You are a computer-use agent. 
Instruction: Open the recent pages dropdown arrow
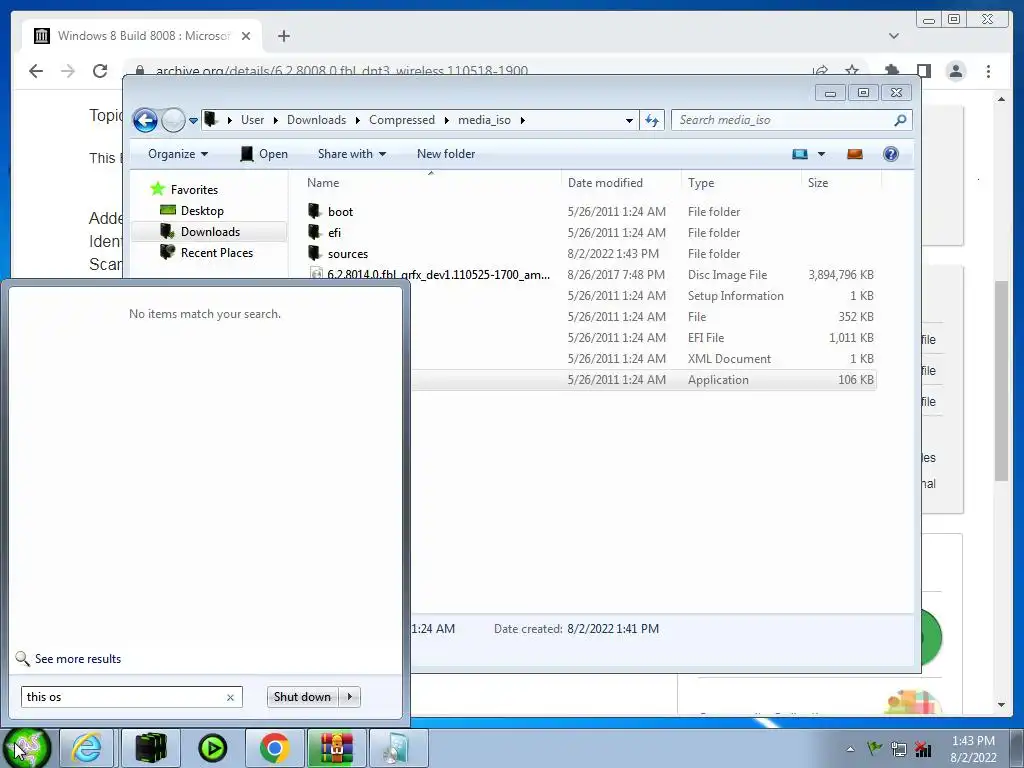[x=193, y=121]
